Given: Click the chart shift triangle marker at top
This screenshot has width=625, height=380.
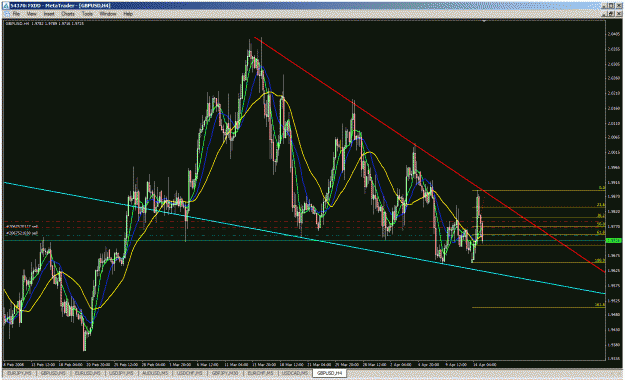Looking at the screenshot, I should point(484,21).
